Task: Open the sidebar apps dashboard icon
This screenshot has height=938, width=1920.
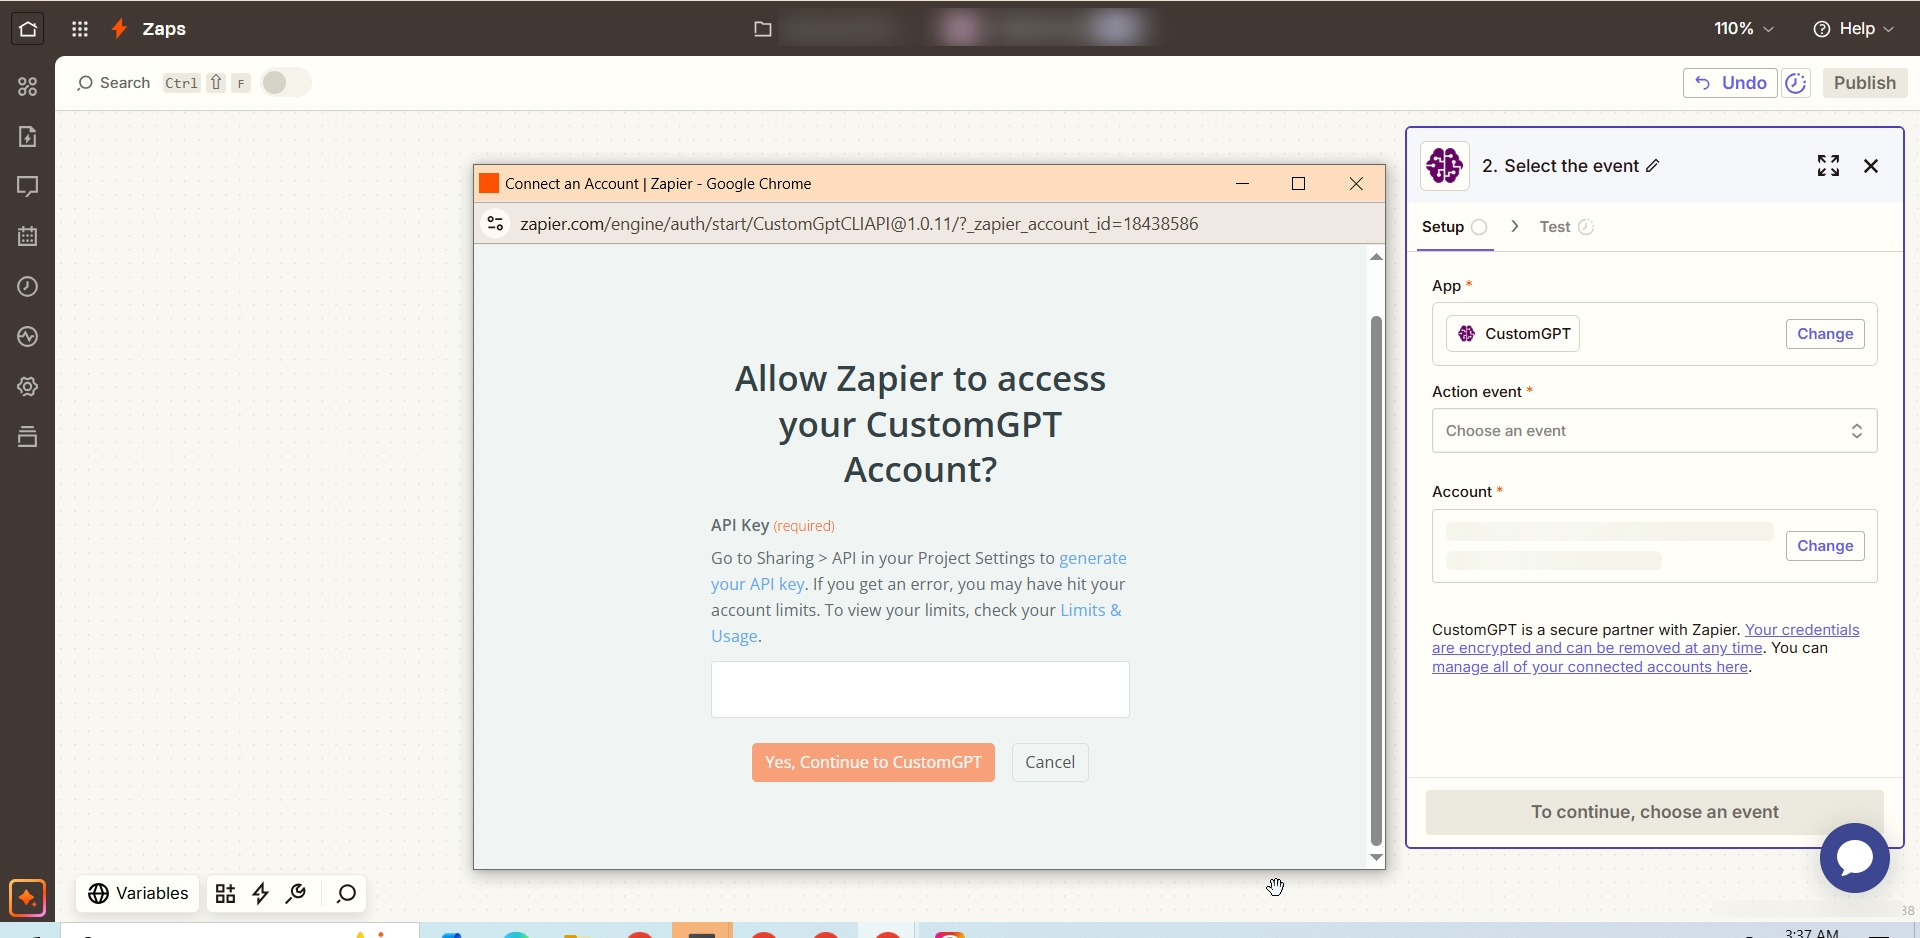Action: (28, 87)
